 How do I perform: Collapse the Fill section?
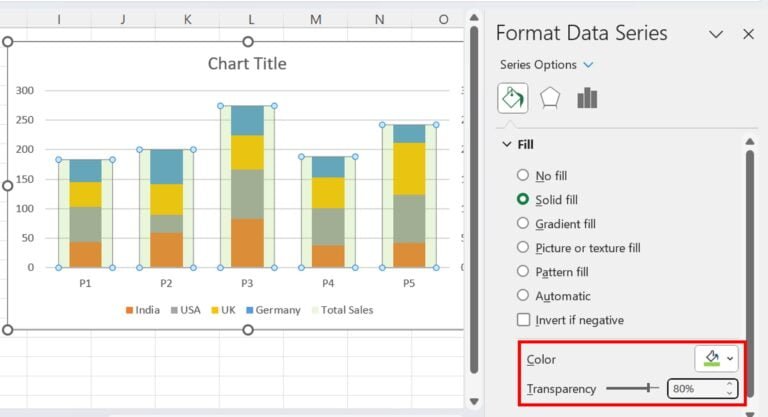tap(506, 145)
